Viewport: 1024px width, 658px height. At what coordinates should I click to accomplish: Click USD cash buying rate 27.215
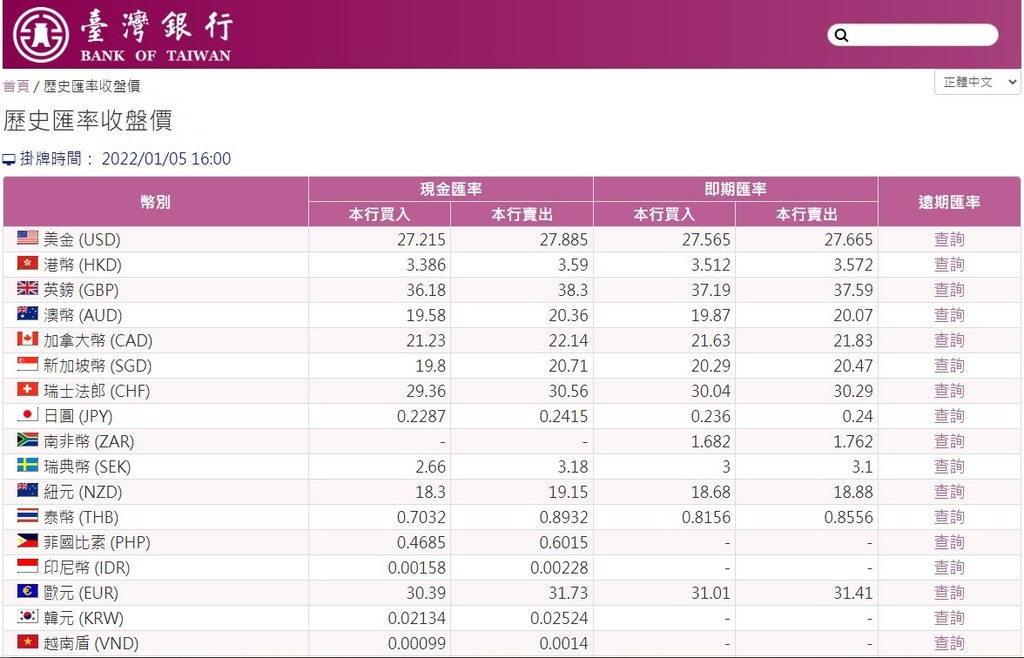click(421, 240)
